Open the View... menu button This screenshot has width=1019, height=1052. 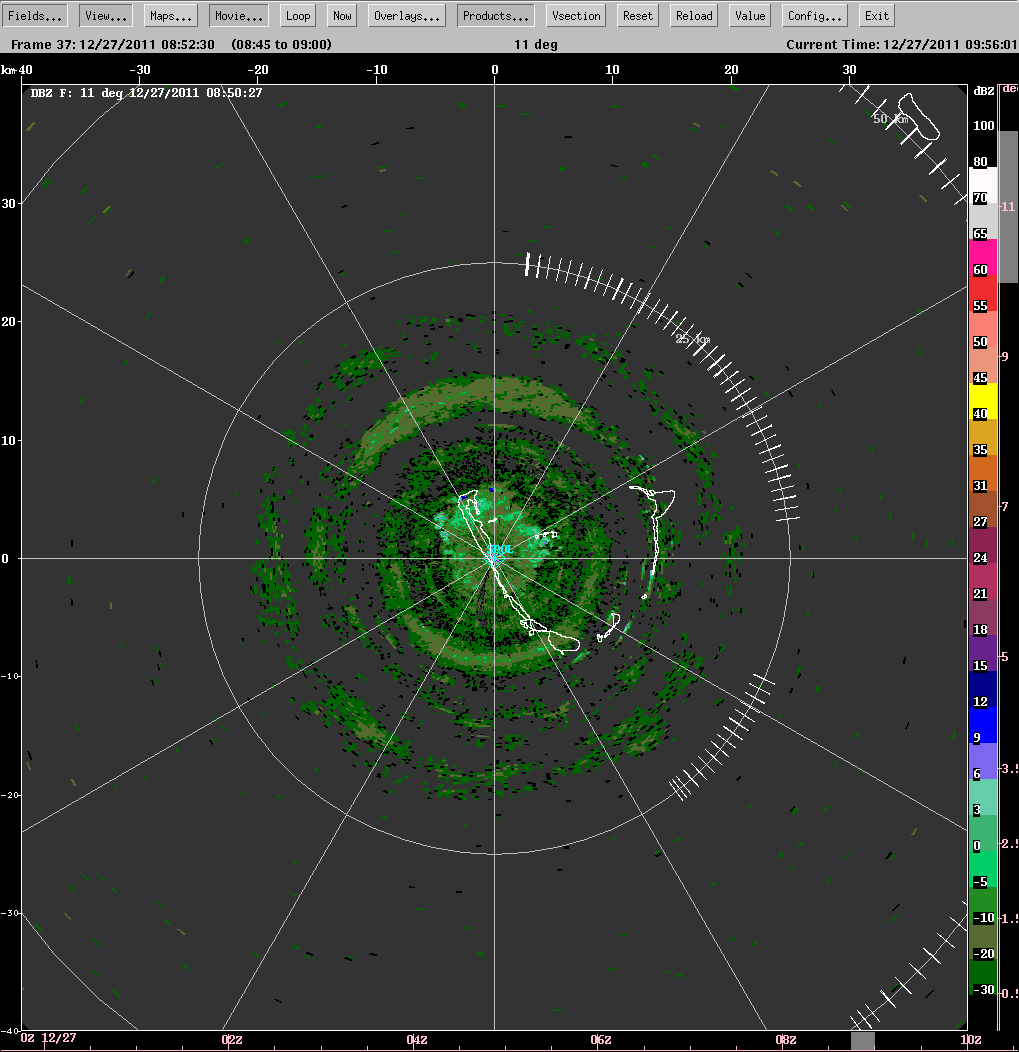(x=105, y=15)
